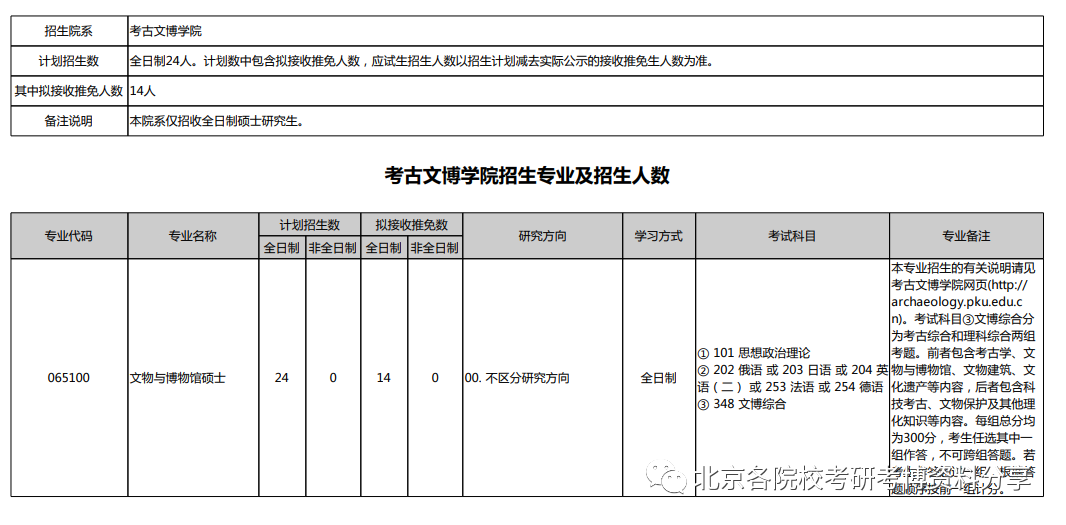Click the 专业名称 column header
Screen dimensions: 1066x525
[193, 236]
